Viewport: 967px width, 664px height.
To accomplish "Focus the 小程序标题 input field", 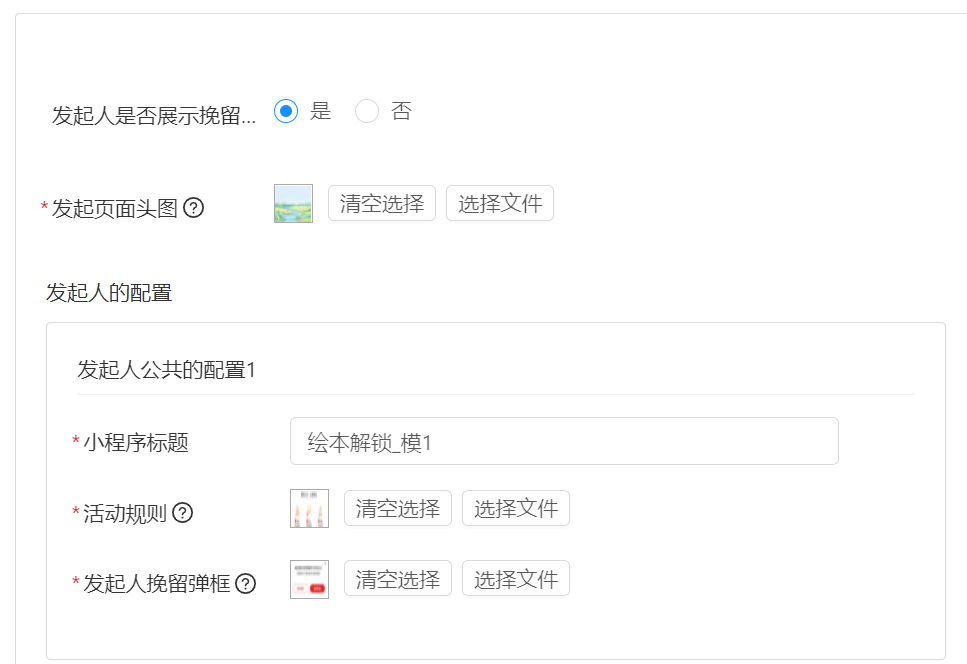I will click(564, 441).
